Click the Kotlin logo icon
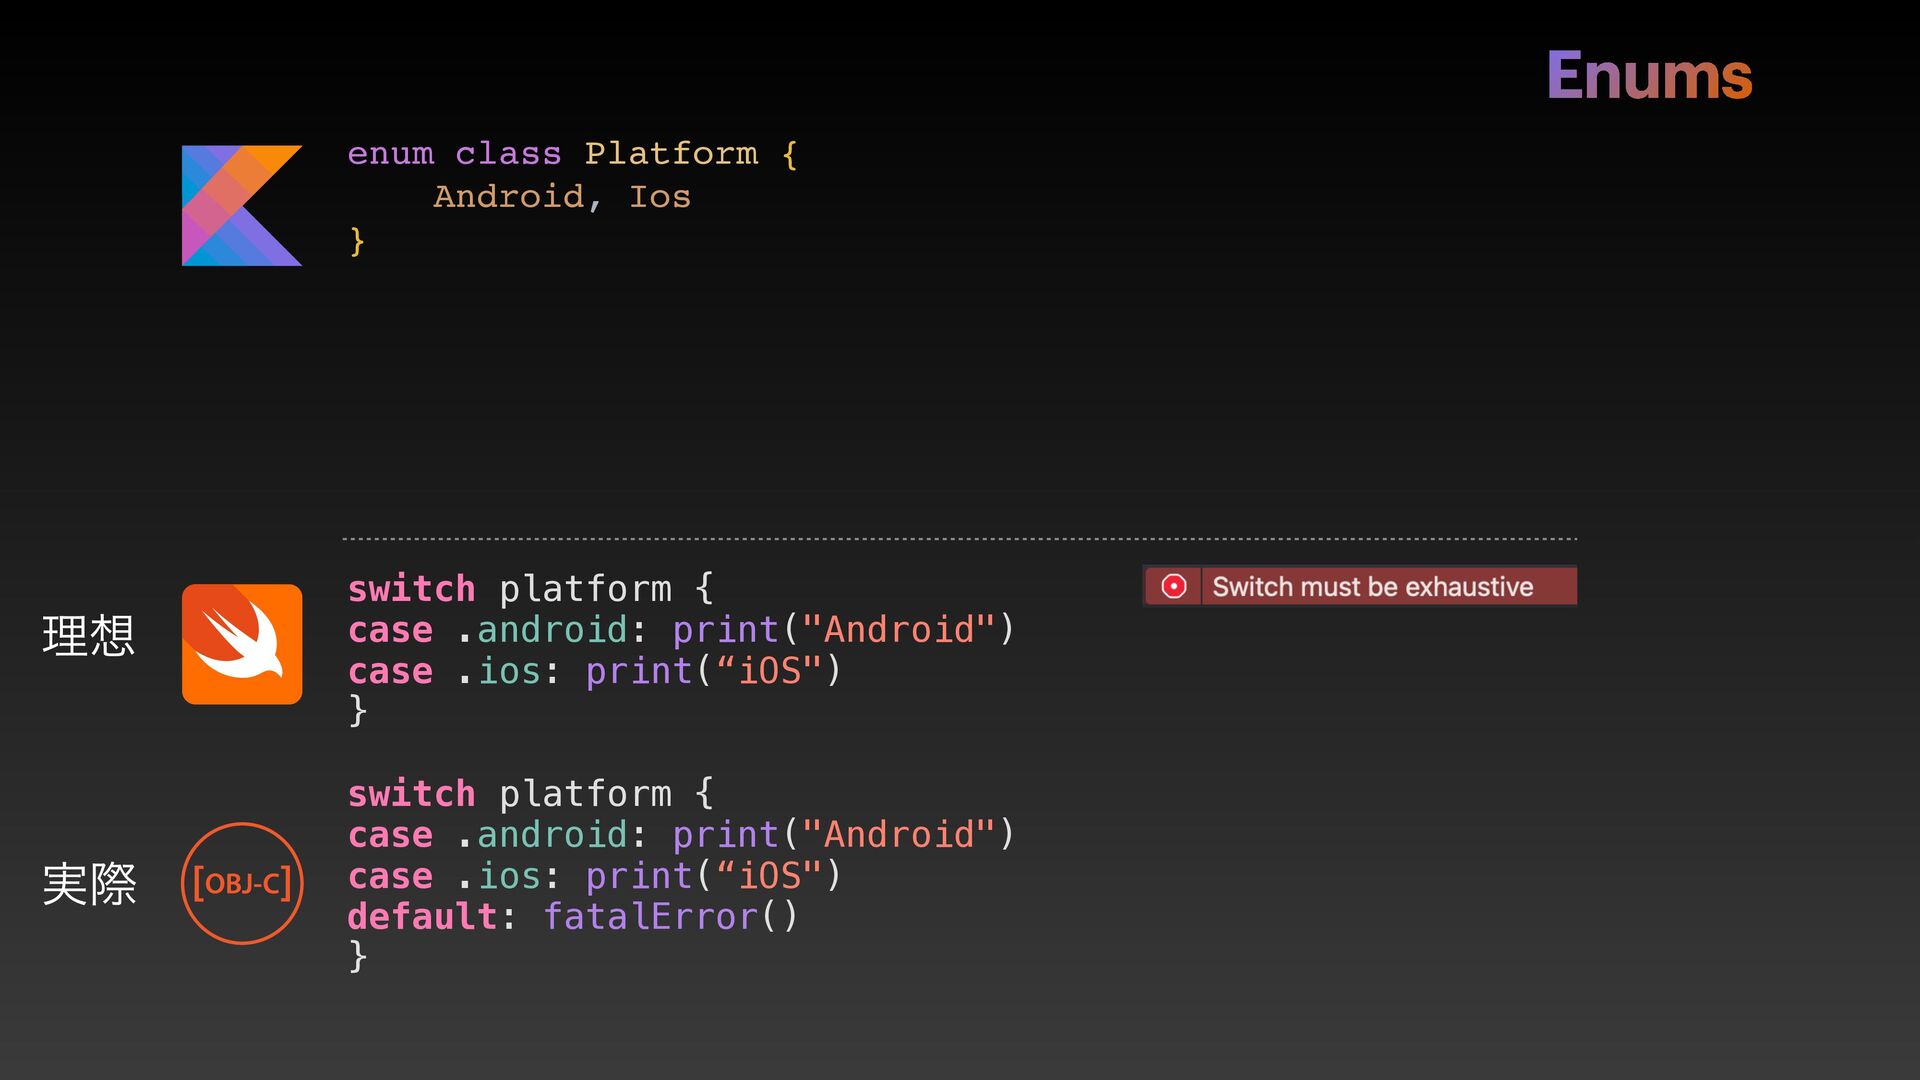The image size is (1920, 1080). (x=242, y=205)
